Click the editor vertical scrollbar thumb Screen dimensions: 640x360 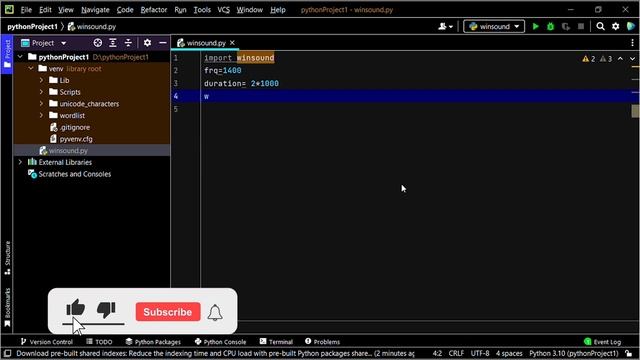point(635,111)
